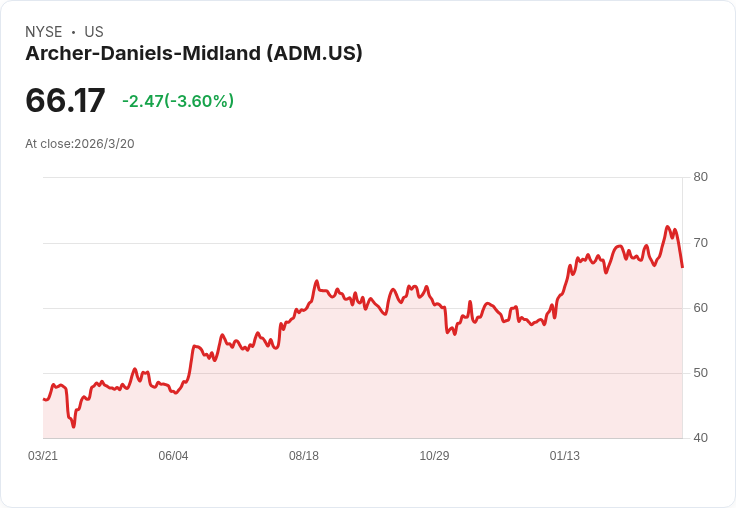
Task: Click the chart line's highest peak above 70
Action: click(x=667, y=227)
